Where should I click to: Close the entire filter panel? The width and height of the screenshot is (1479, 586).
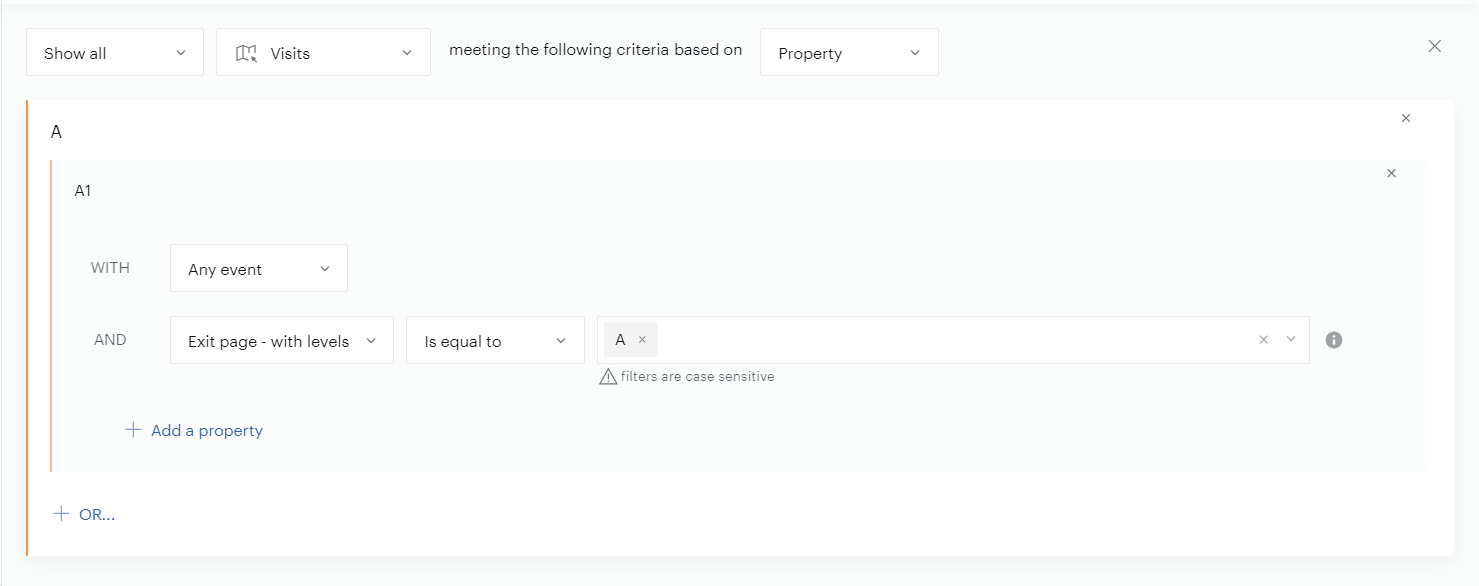tap(1434, 46)
